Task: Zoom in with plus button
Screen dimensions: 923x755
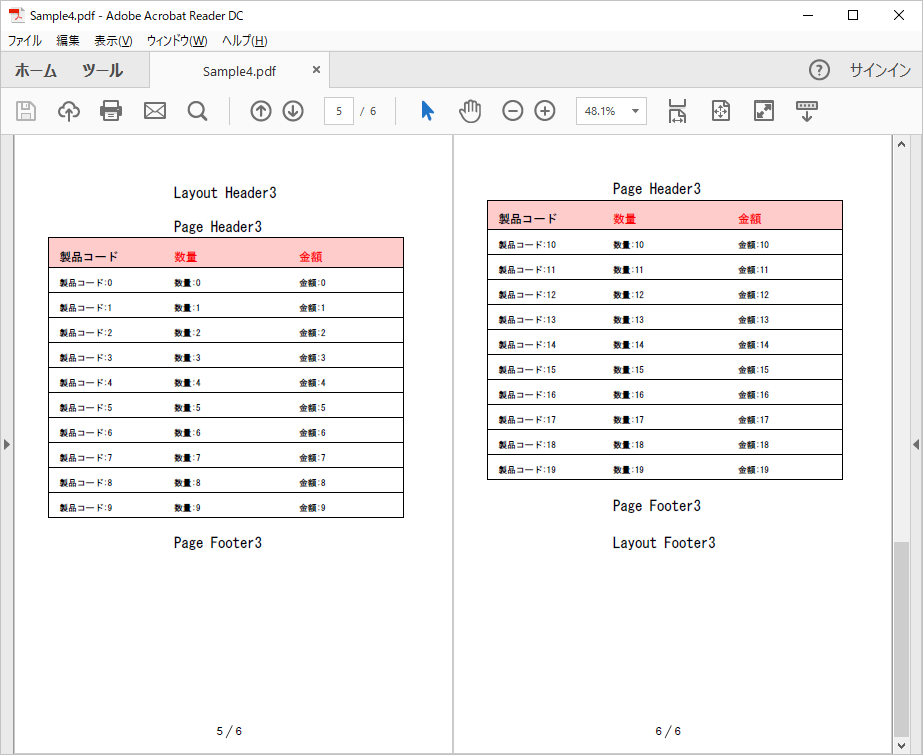Action: point(545,111)
